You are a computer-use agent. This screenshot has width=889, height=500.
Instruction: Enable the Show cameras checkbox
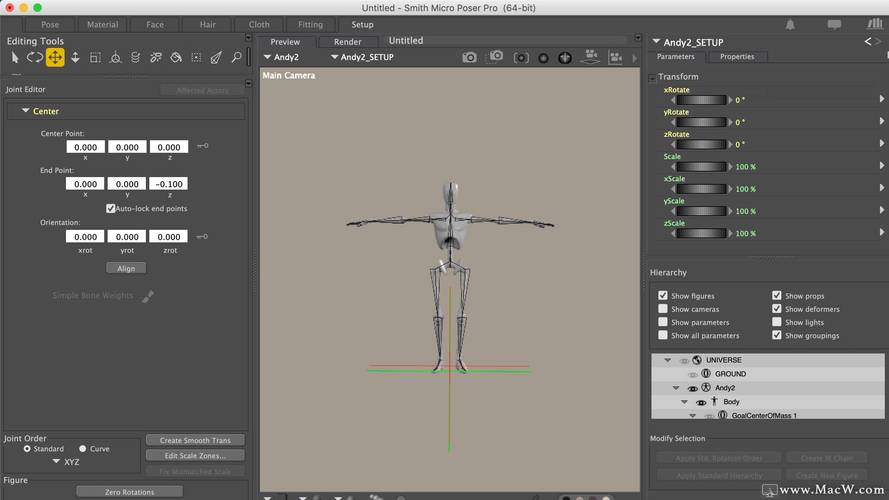coord(663,309)
